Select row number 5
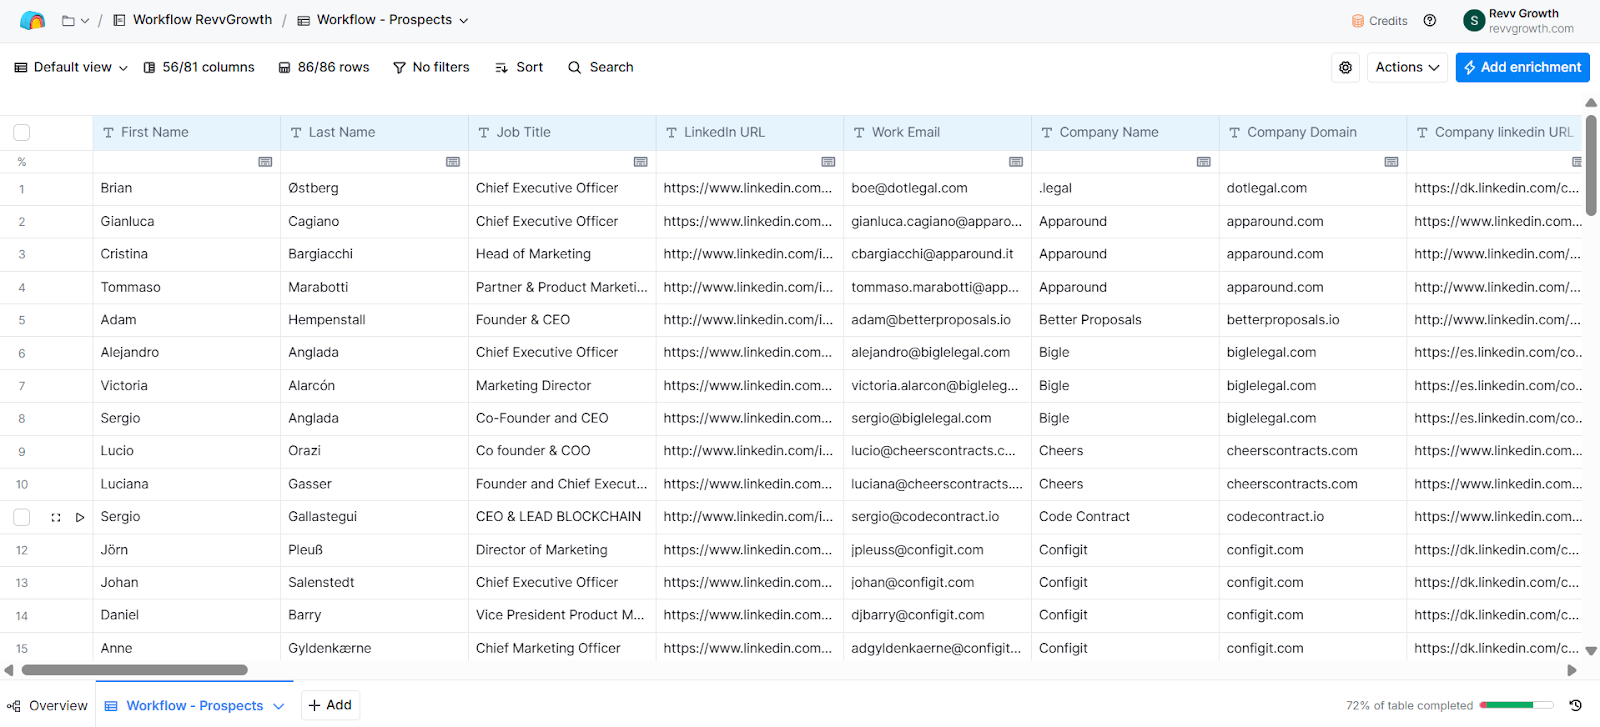Screen dimensions: 1600x727 point(22,320)
